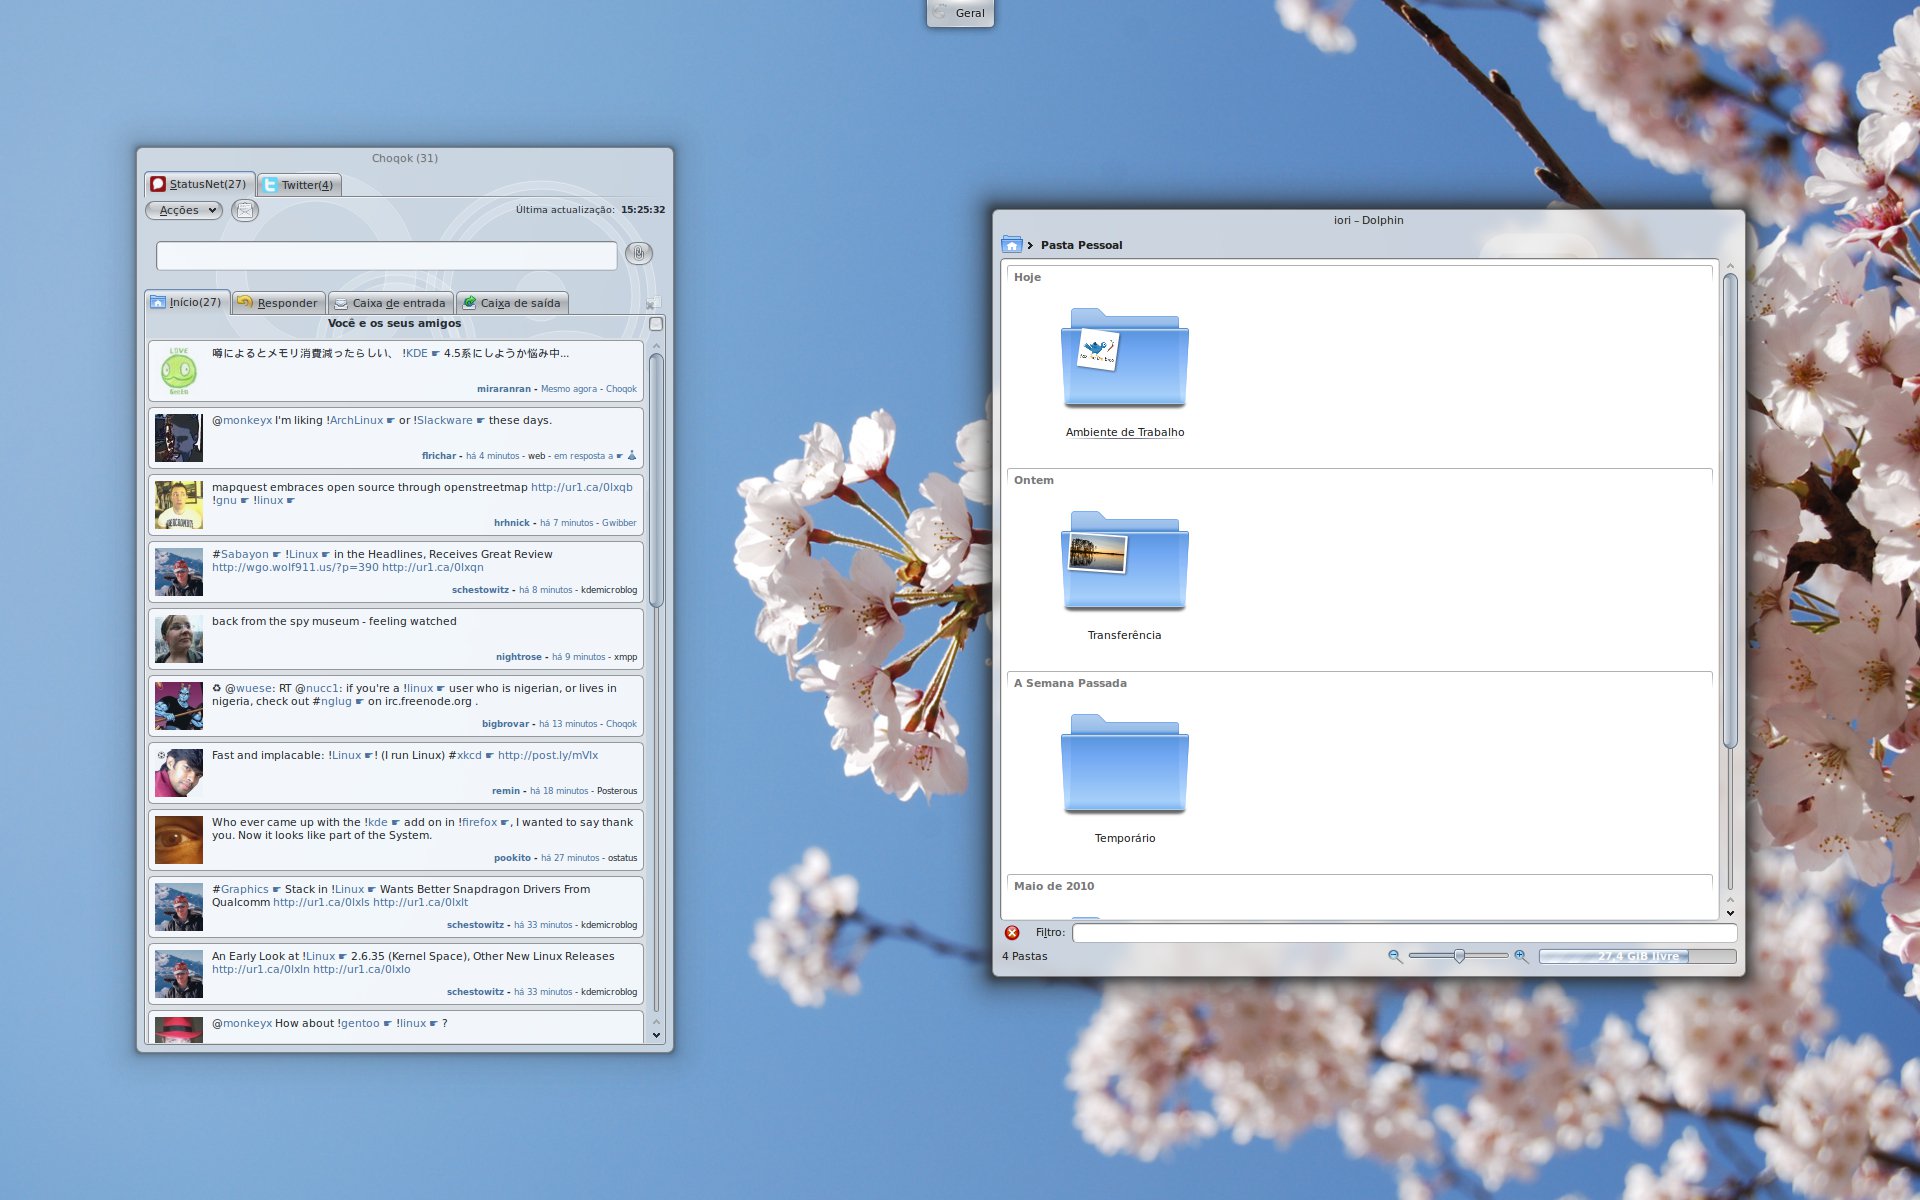The width and height of the screenshot is (1920, 1200).
Task: Switch to the StatusNet(27) account tab
Action: [199, 184]
